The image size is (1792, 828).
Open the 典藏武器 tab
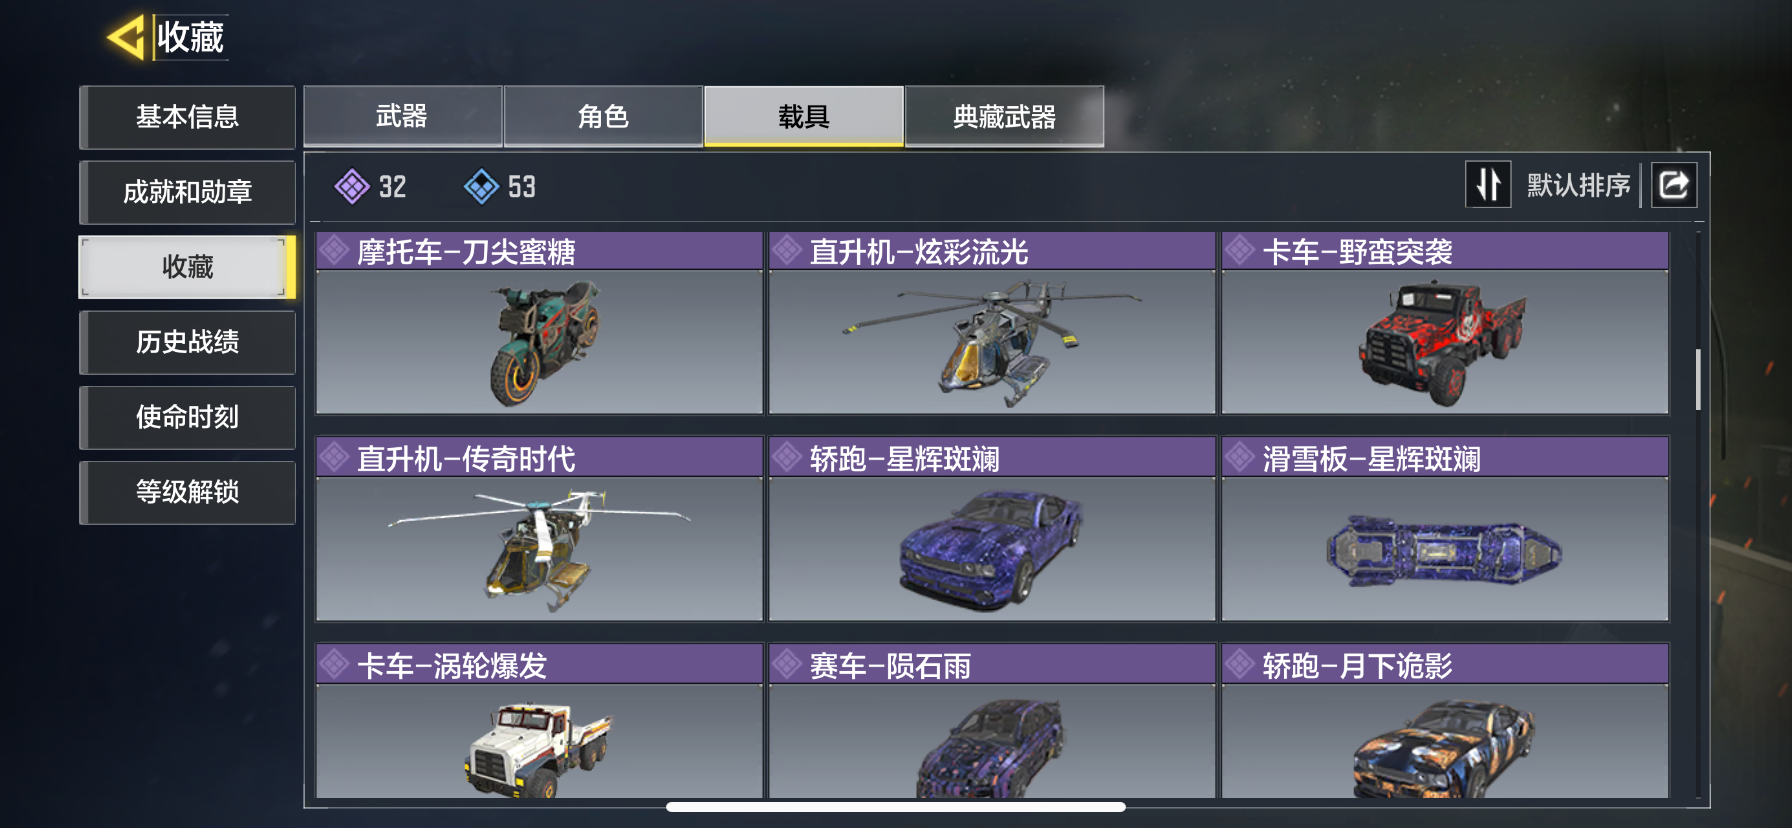click(x=1004, y=116)
